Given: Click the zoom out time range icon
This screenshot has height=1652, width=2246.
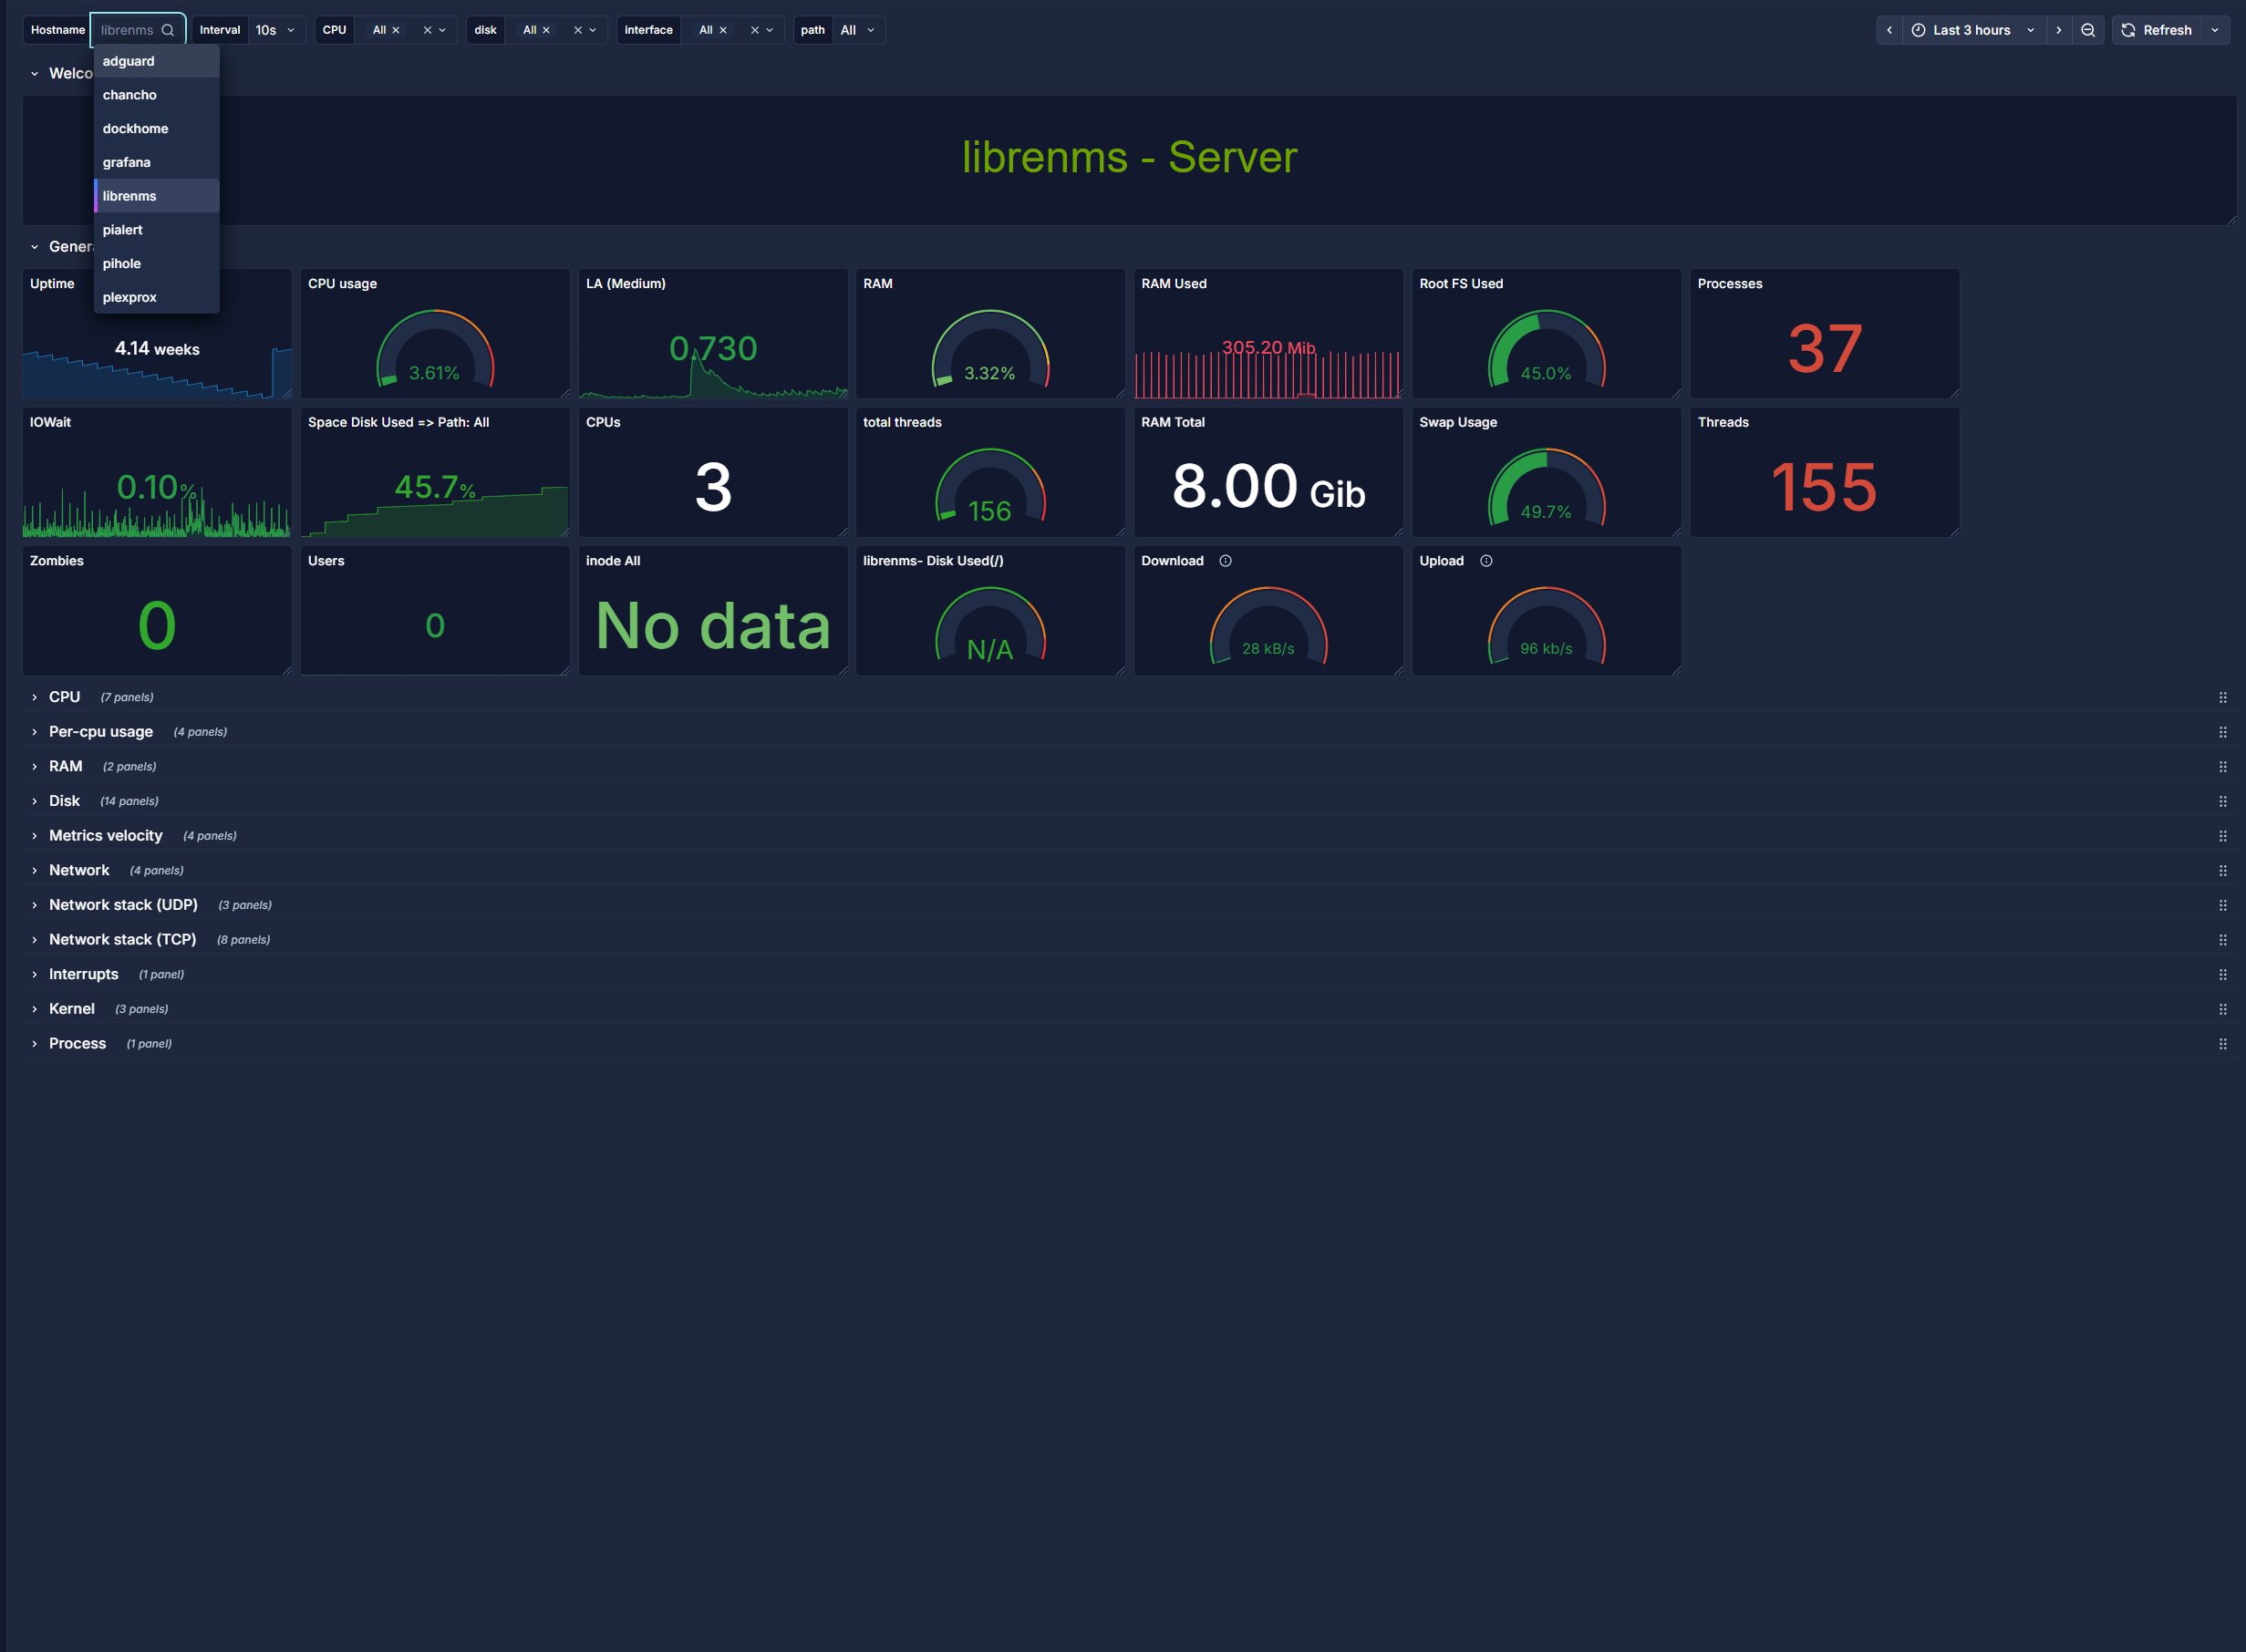Looking at the screenshot, I should coord(2087,30).
